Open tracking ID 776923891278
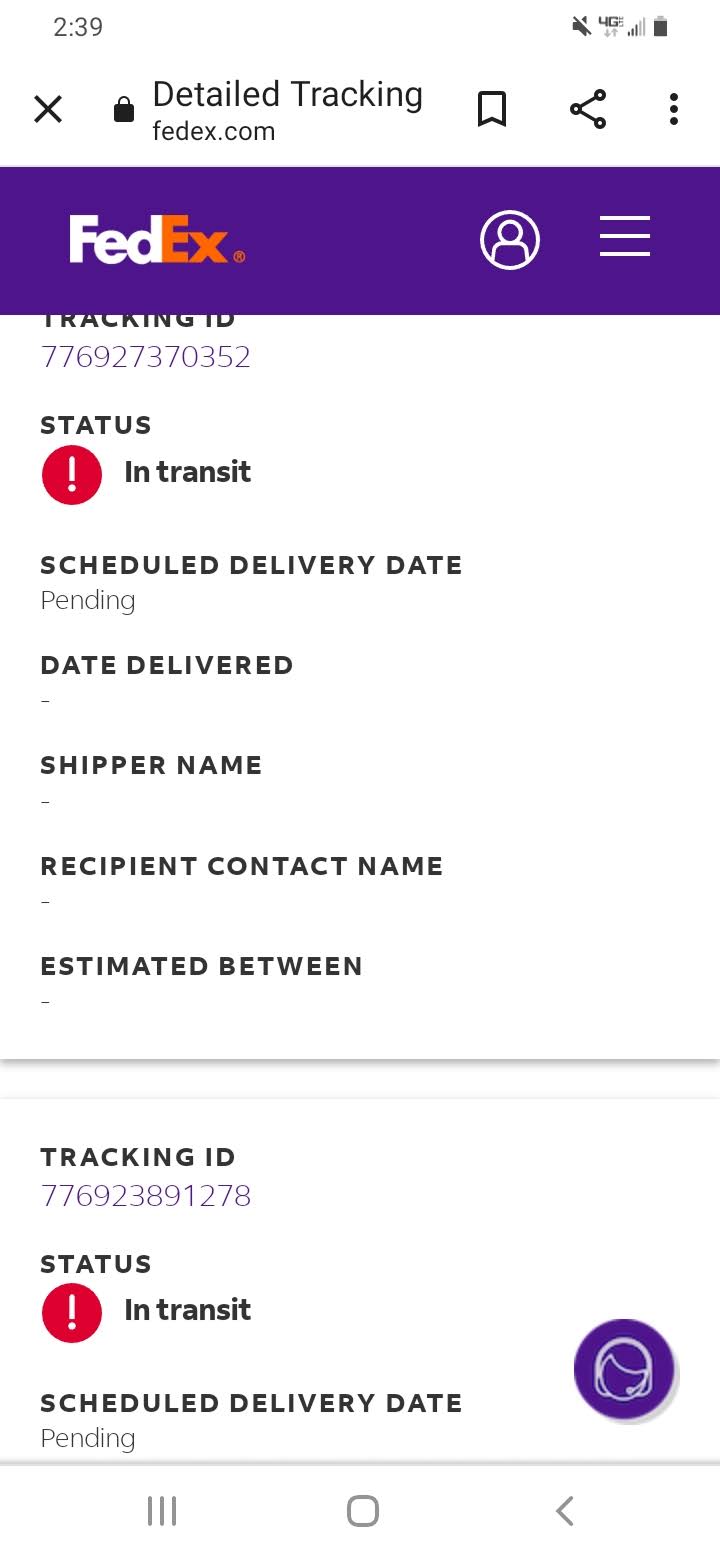The width and height of the screenshot is (720, 1560). (145, 1195)
